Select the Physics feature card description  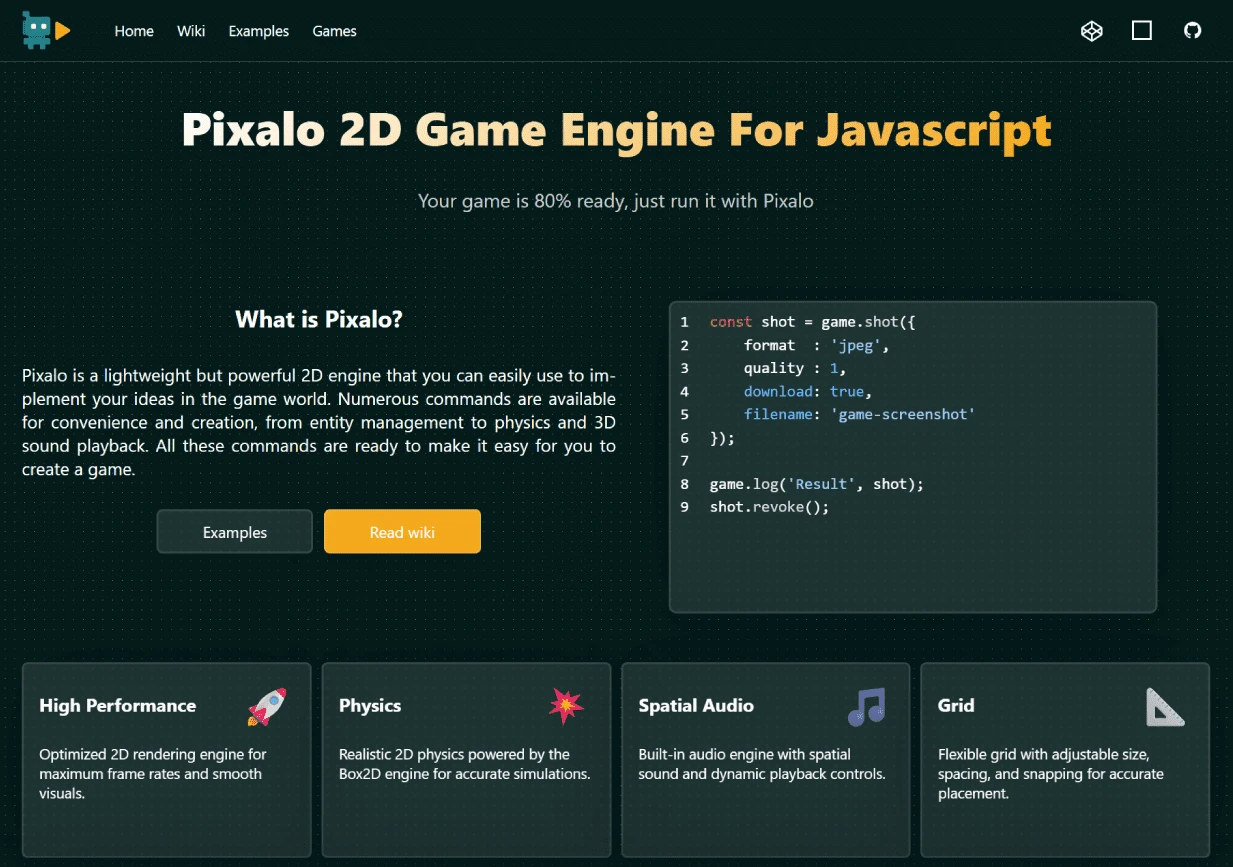click(465, 764)
